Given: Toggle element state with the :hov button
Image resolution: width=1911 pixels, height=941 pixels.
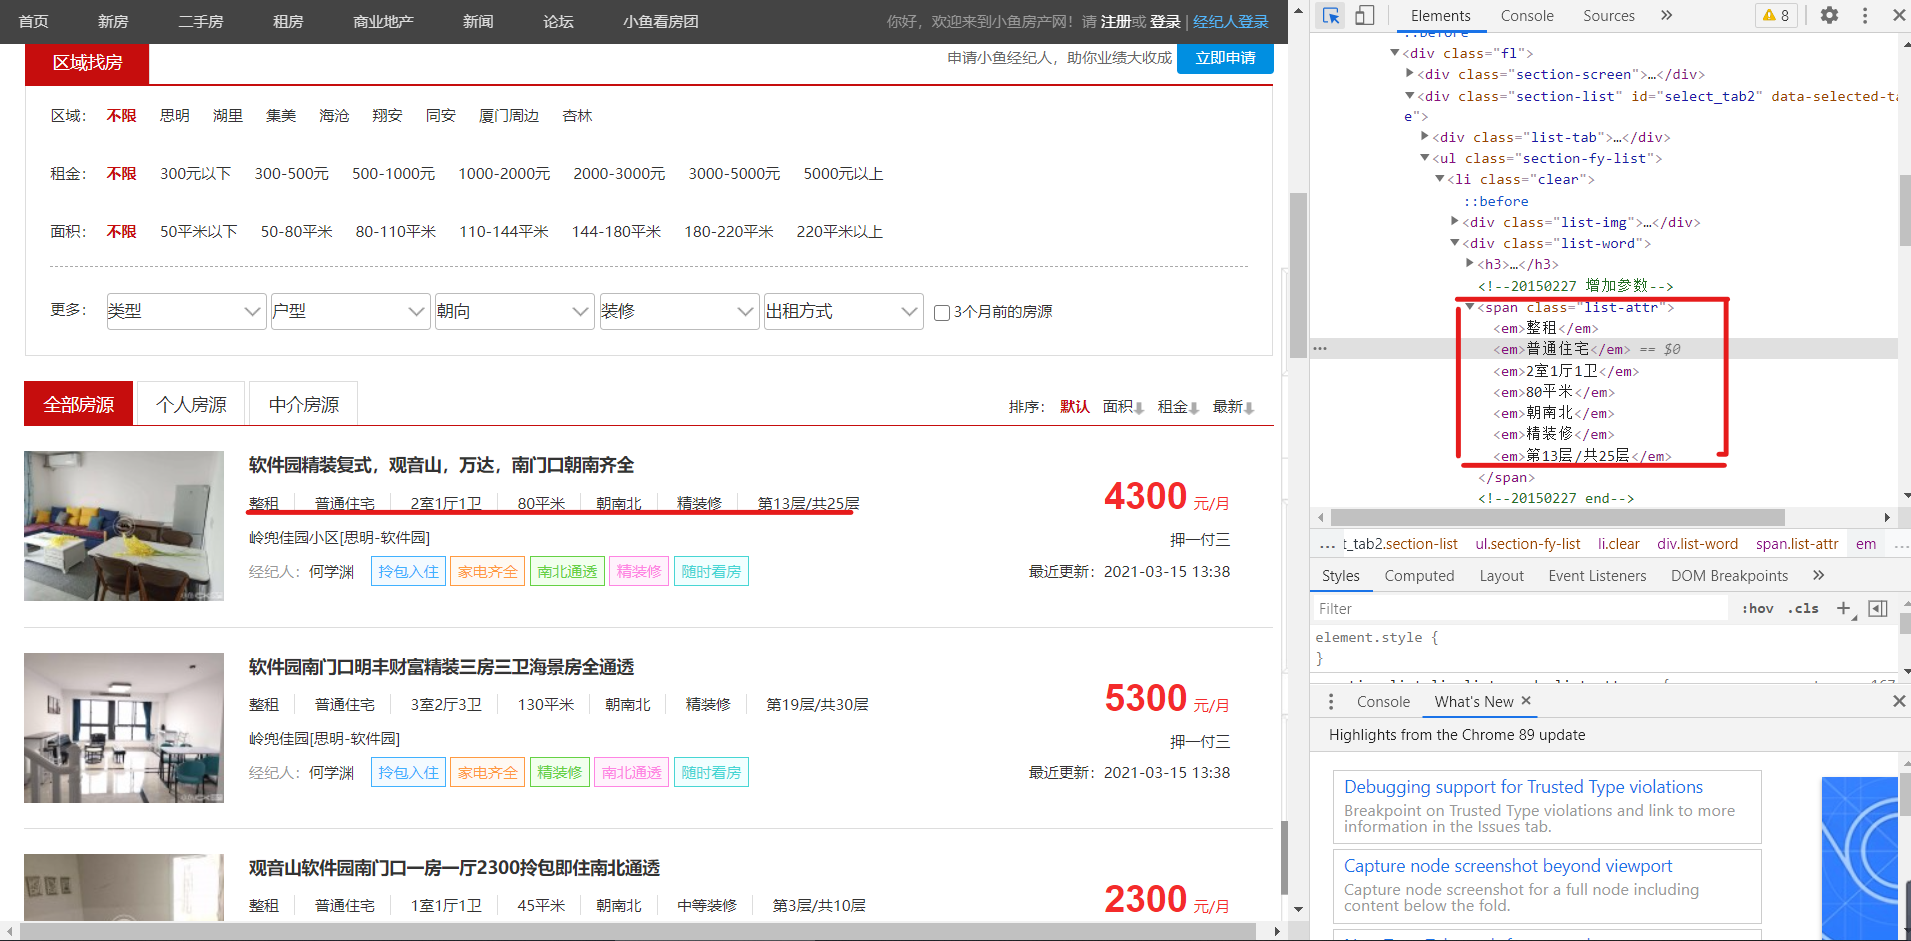Looking at the screenshot, I should tap(1756, 608).
